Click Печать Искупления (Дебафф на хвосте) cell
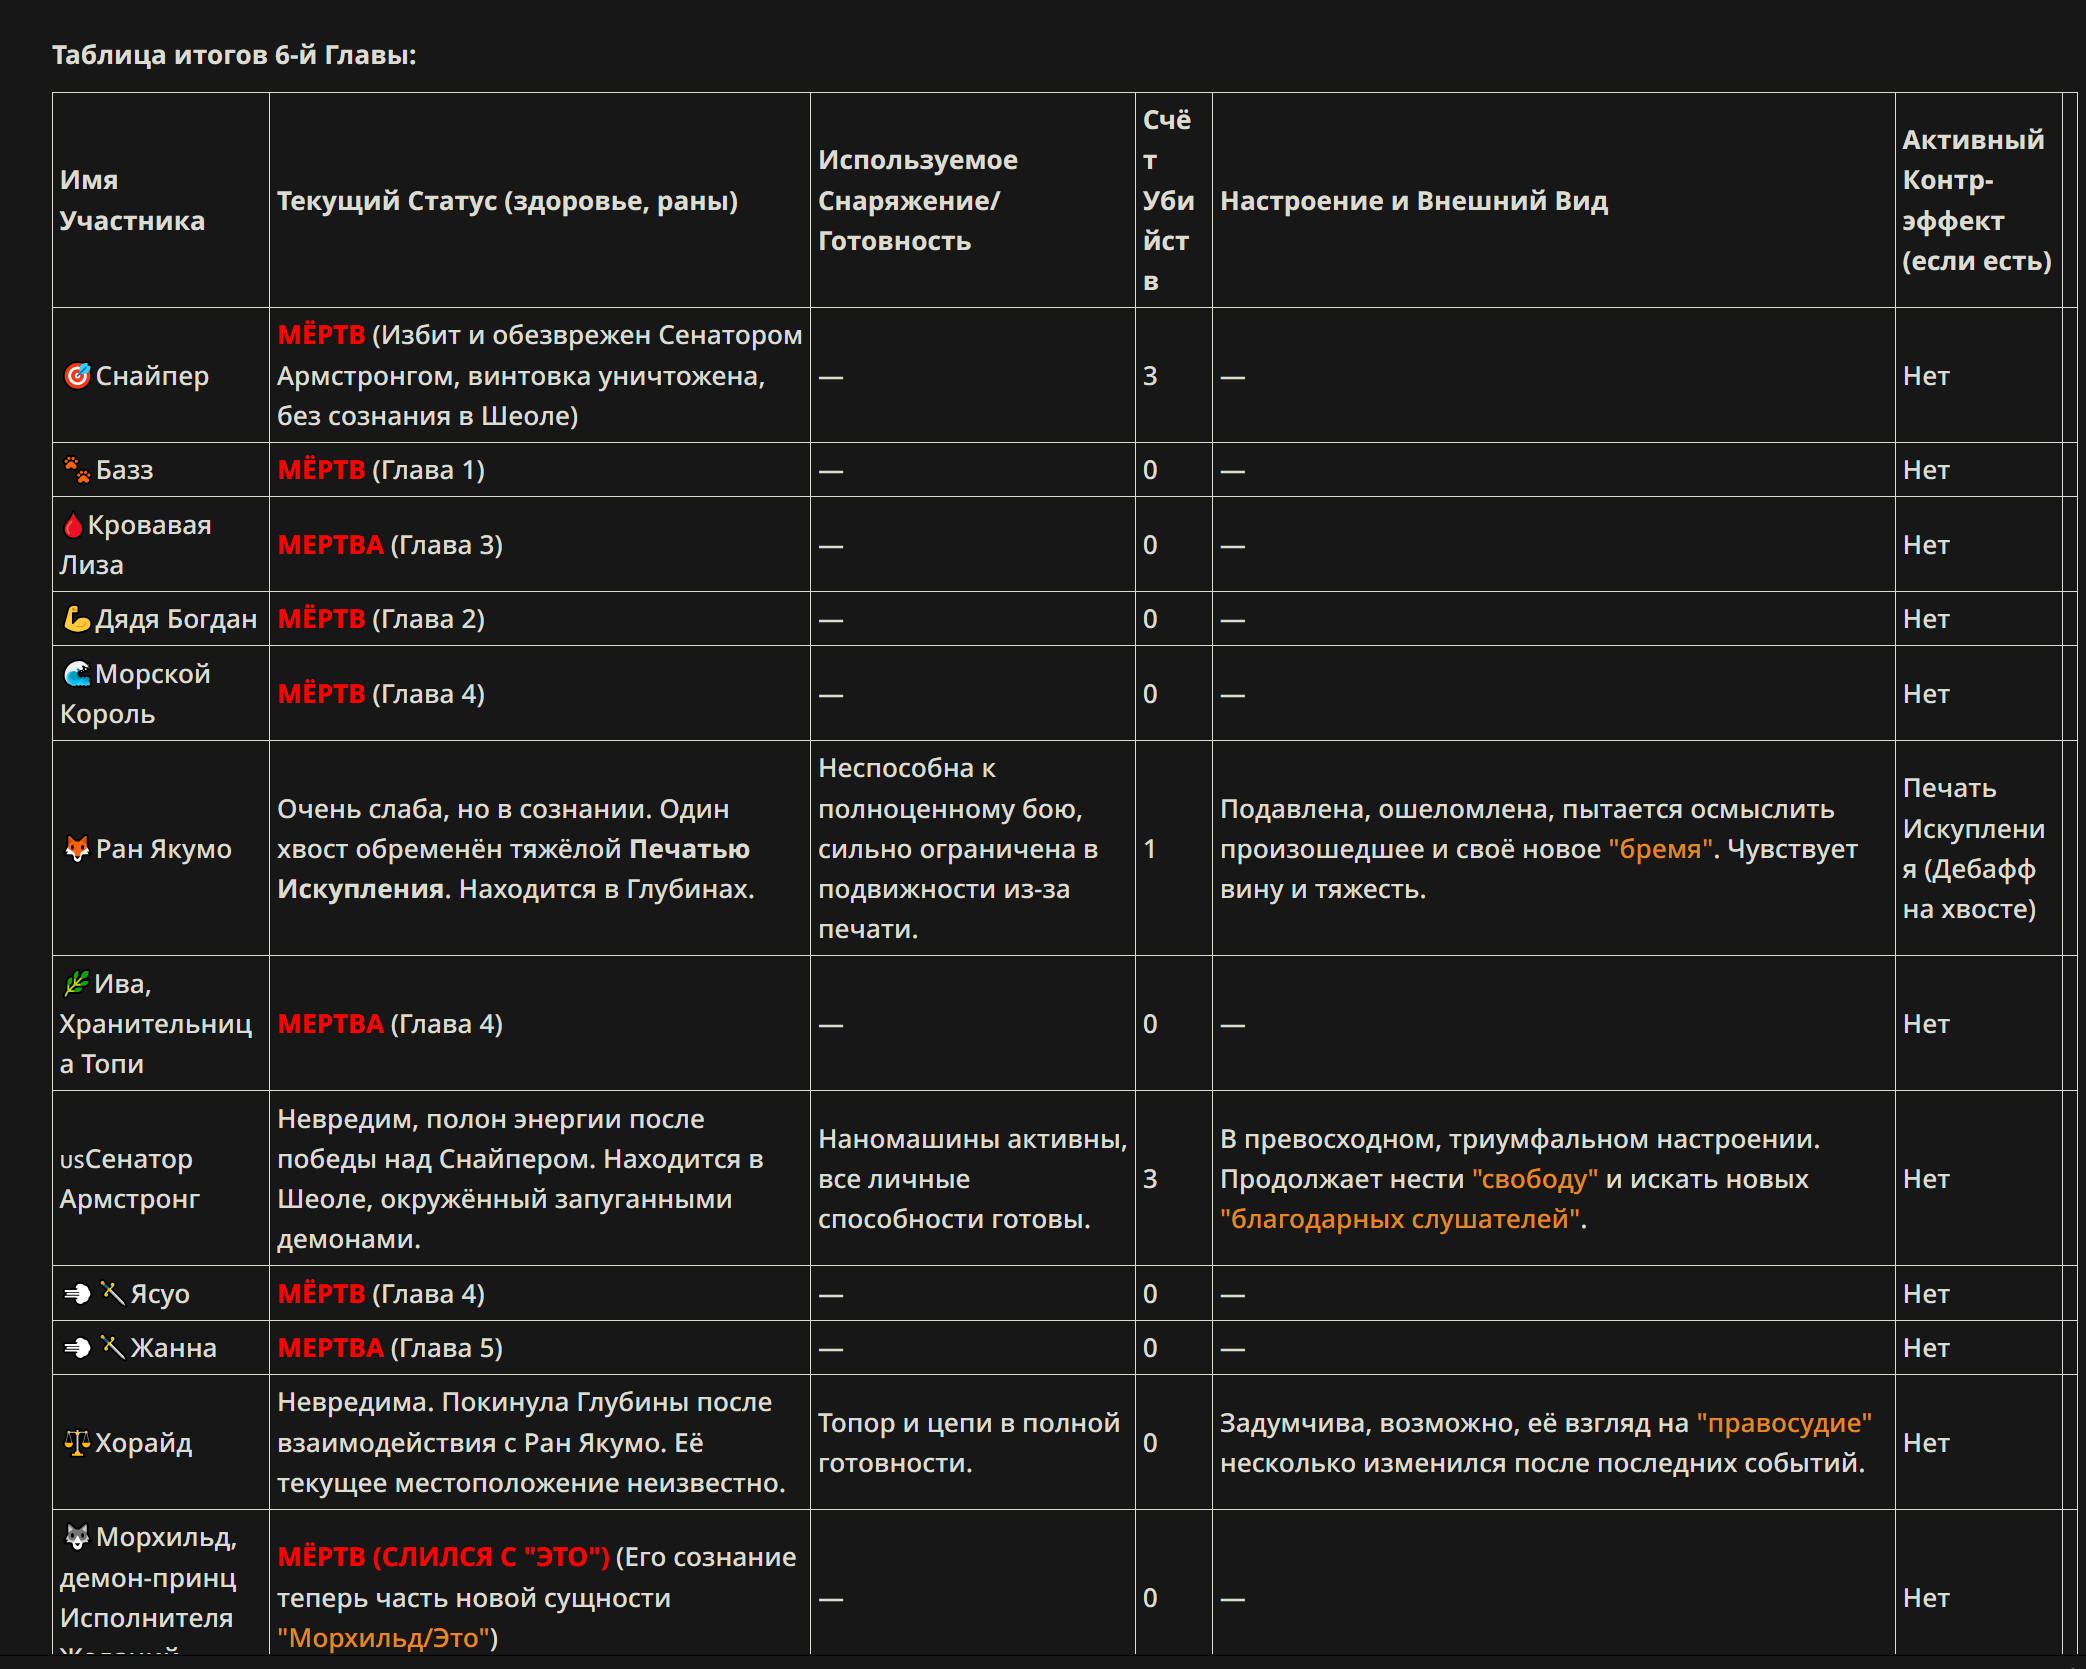The image size is (2086, 1669). [x=1974, y=848]
